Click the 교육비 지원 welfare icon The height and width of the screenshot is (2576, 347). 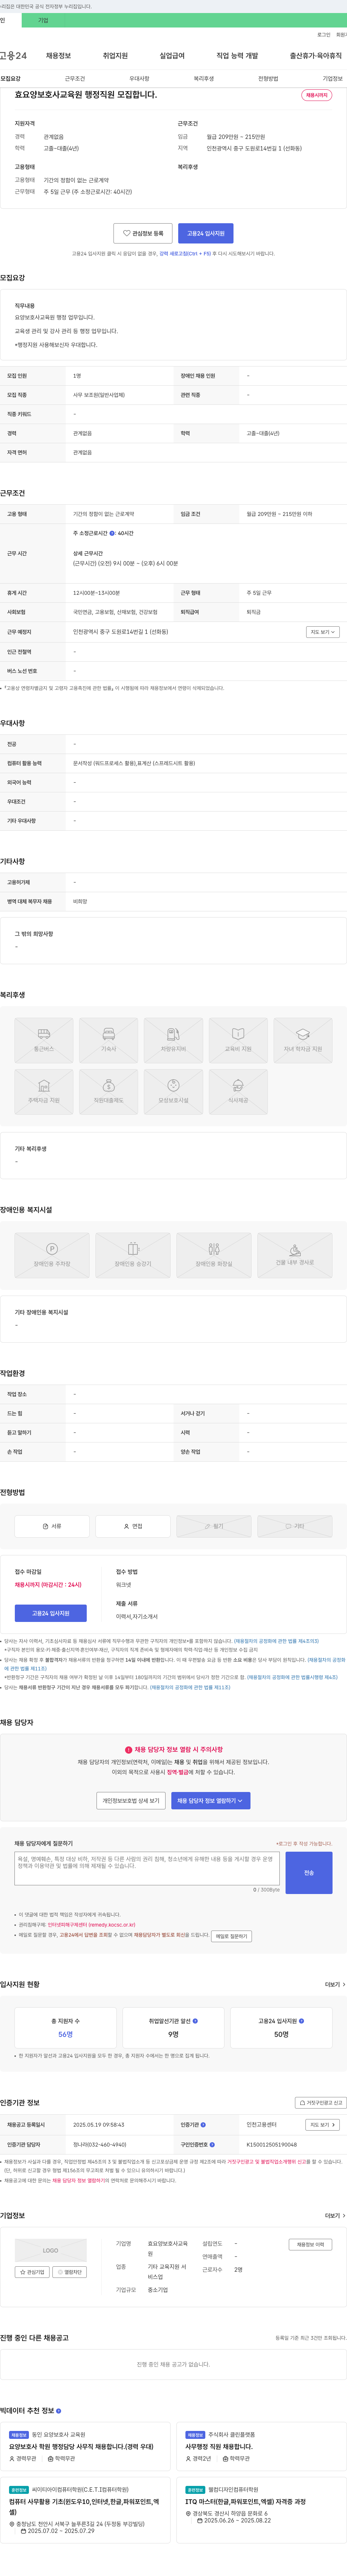pyautogui.click(x=238, y=1040)
